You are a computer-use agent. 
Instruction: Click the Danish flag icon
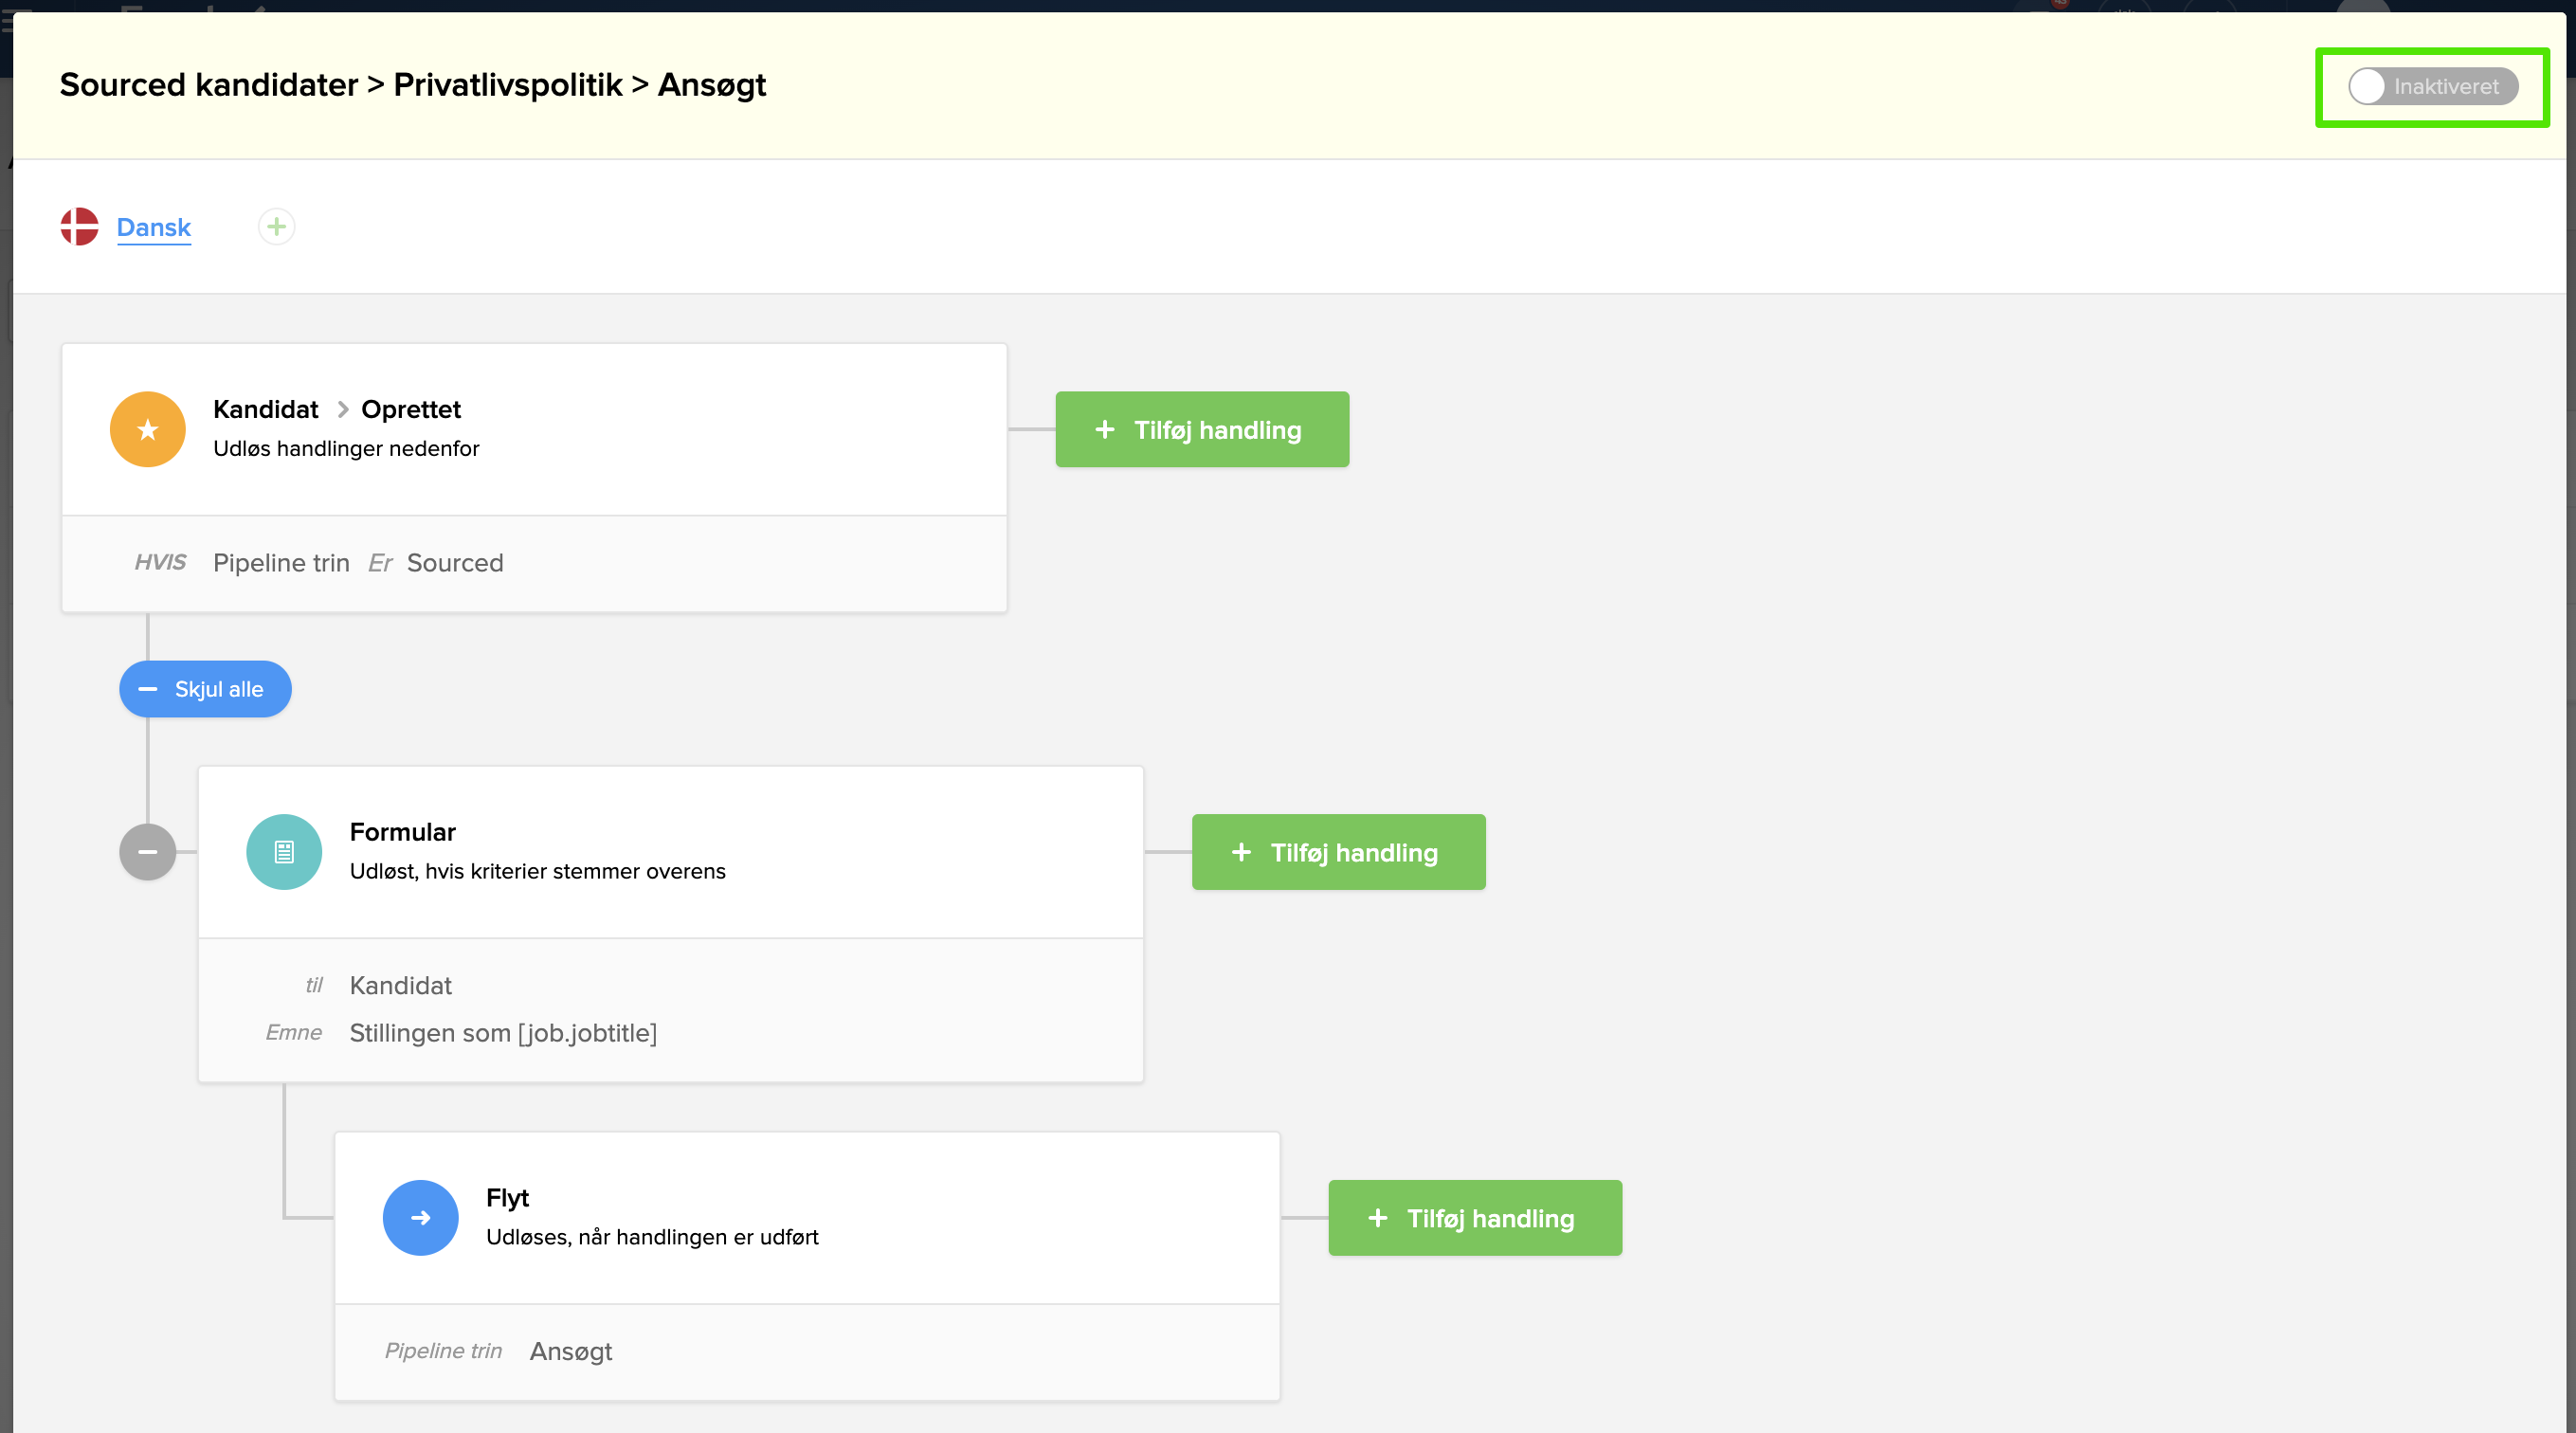coord(79,227)
